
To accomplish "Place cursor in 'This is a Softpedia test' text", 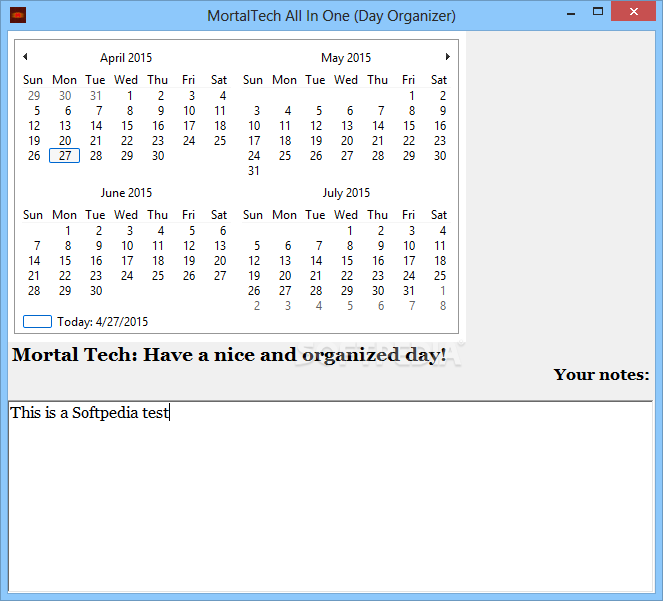I will click(90, 413).
